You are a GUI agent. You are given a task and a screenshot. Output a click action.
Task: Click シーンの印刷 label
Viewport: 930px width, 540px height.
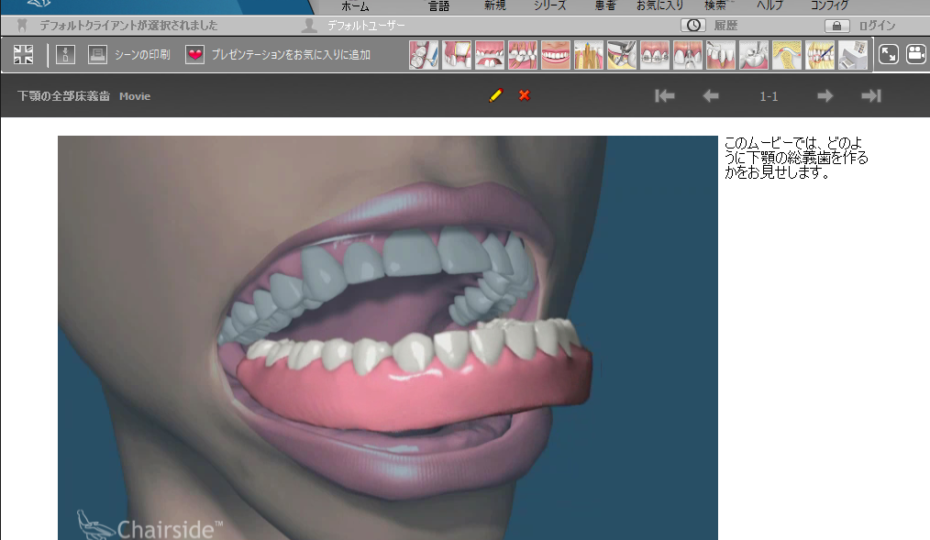pos(142,55)
